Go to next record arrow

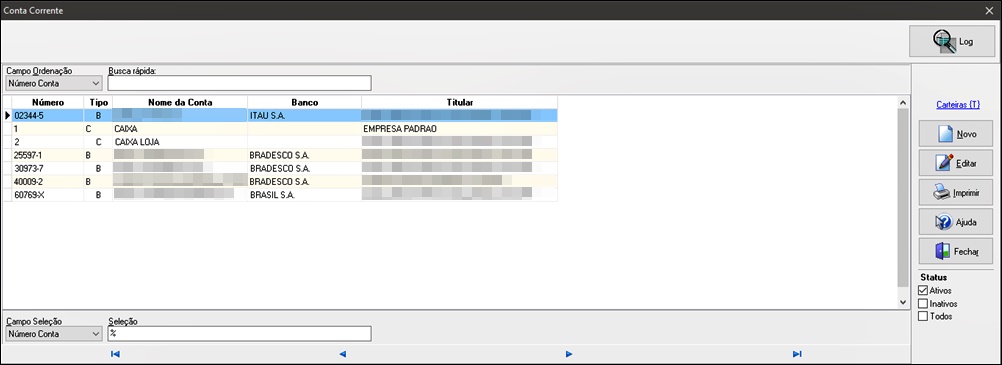point(569,353)
